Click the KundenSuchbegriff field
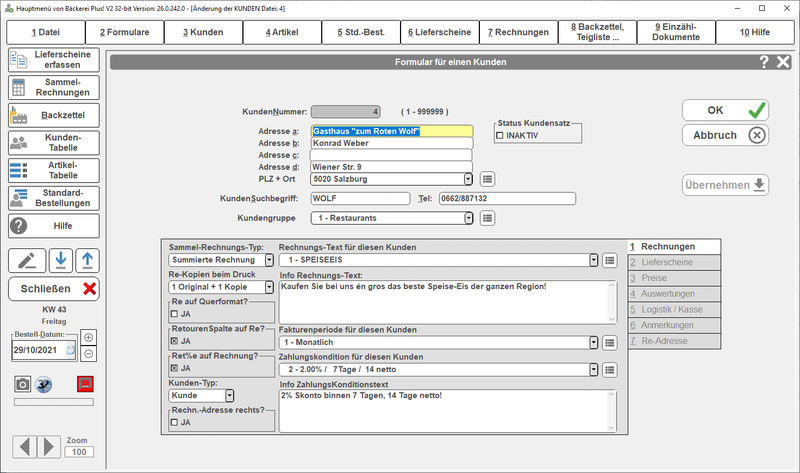Viewport: 800px width, 473px height. 360,198
